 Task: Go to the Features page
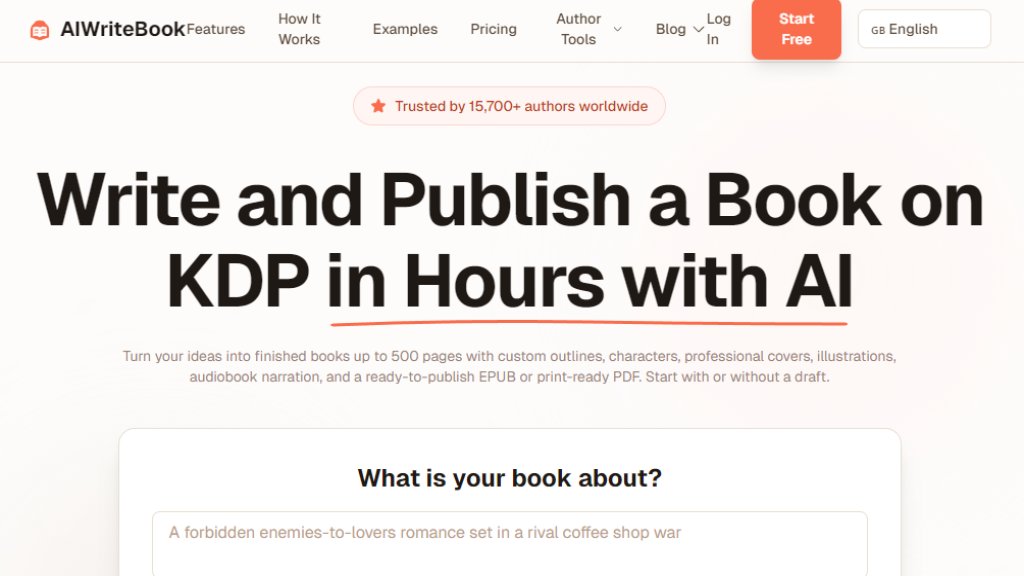216,29
